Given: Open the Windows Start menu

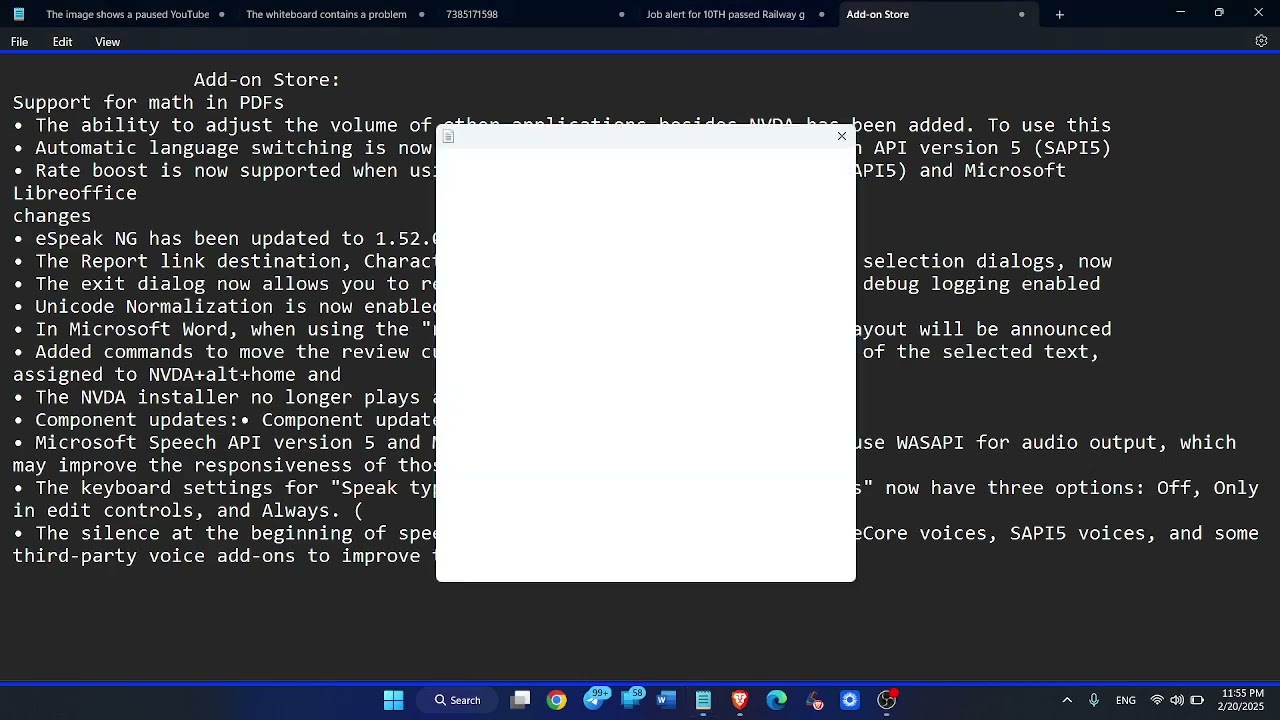Looking at the screenshot, I should click(393, 700).
